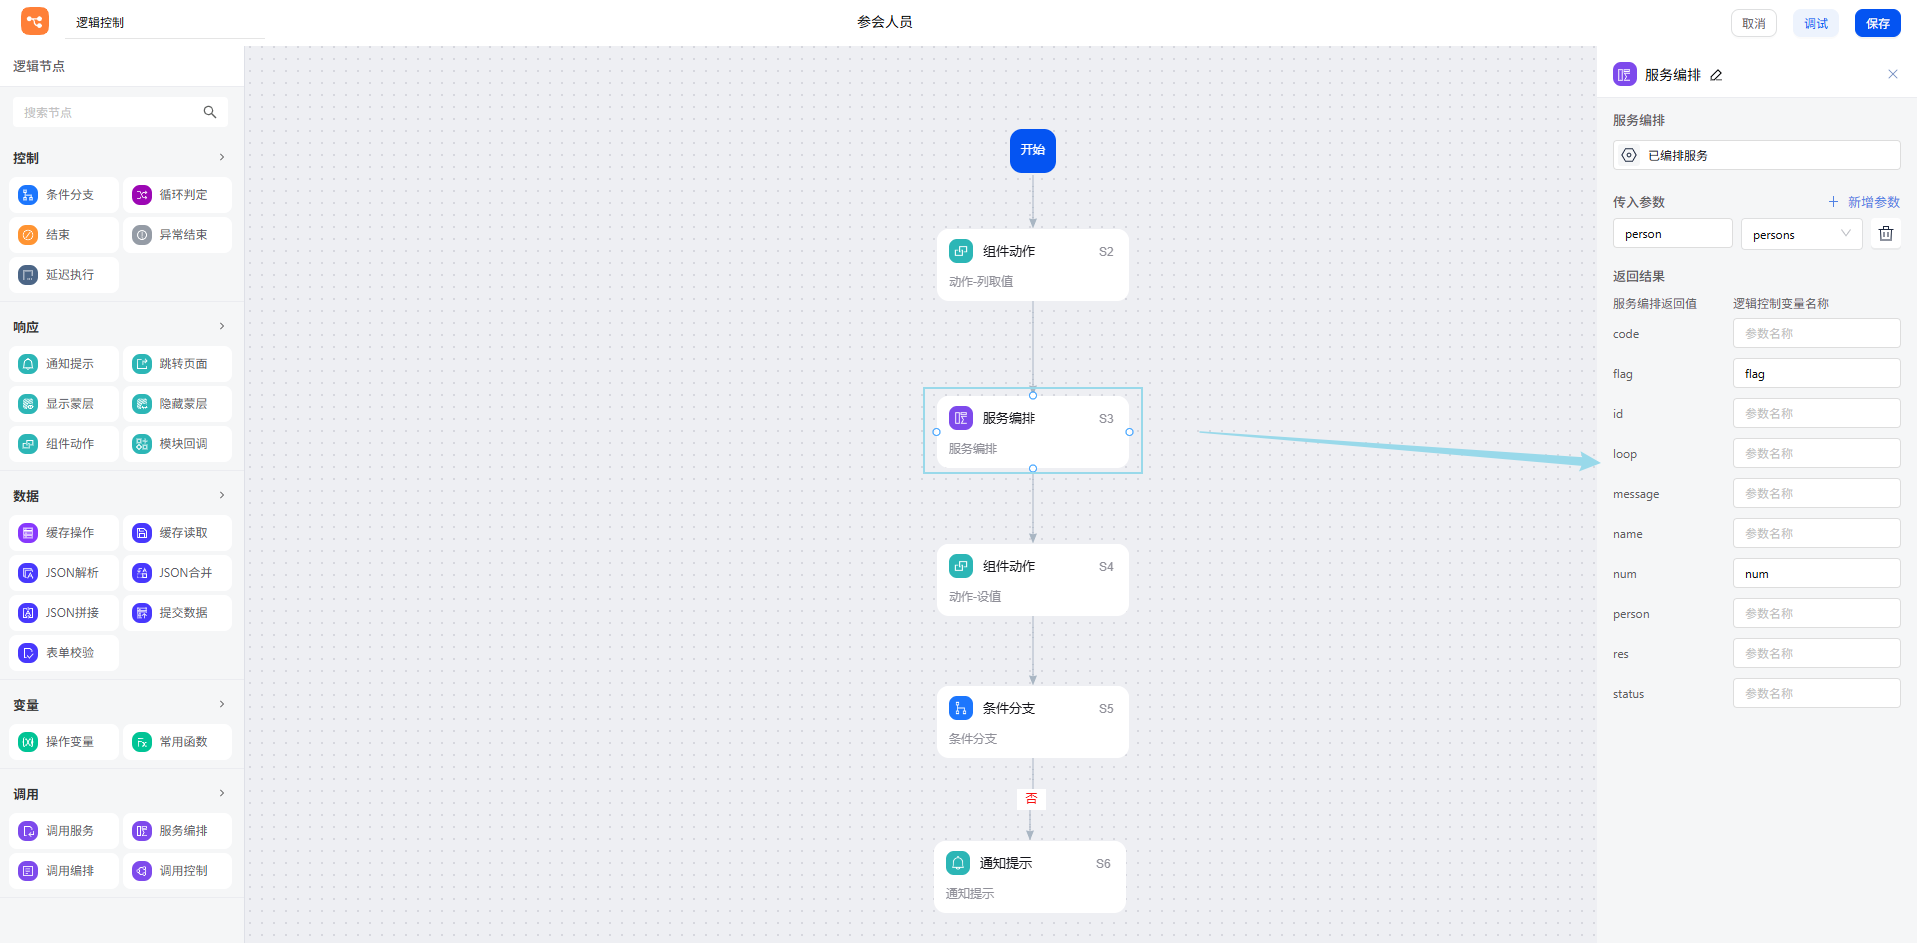Image resolution: width=1917 pixels, height=943 pixels.
Task: Select the 循环判定 node in sidebar
Action: [178, 195]
